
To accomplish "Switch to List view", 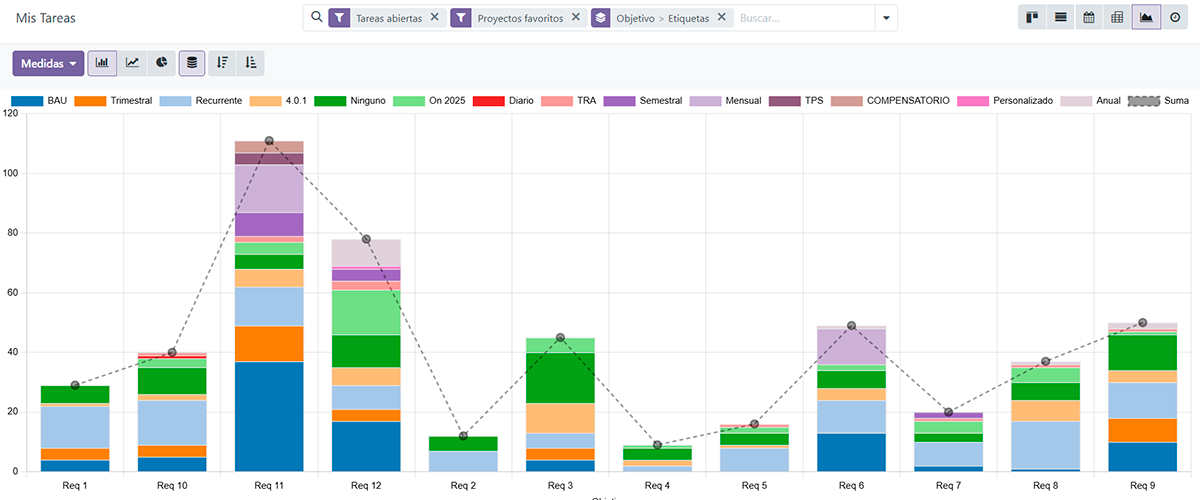I will [x=1060, y=18].
